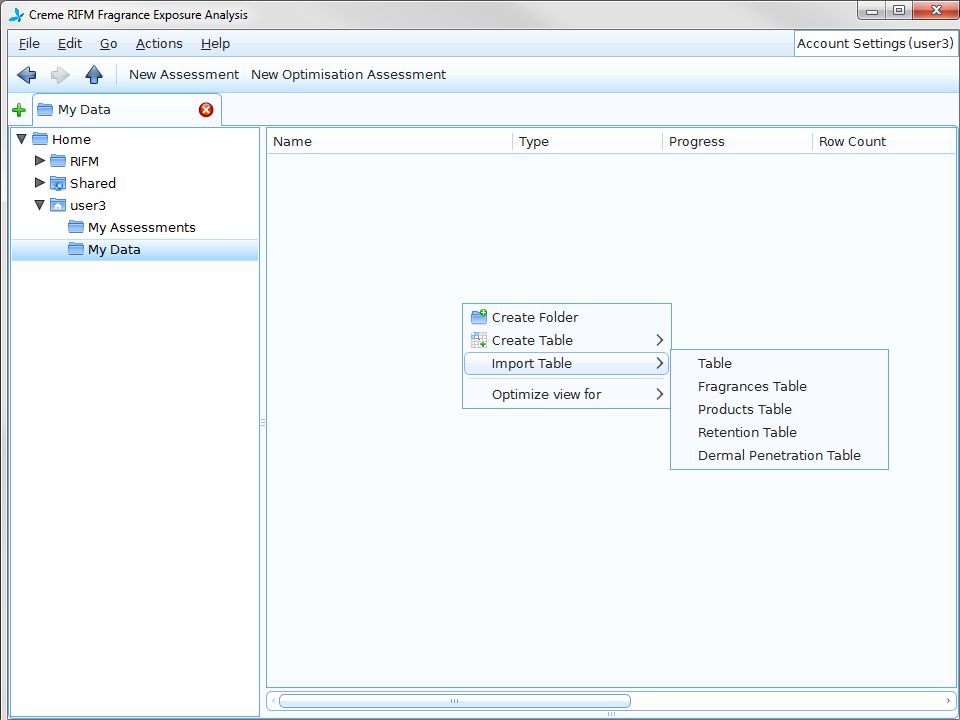Viewport: 960px width, 720px height.
Task: Click the scrollbar left arrow
Action: pos(274,700)
